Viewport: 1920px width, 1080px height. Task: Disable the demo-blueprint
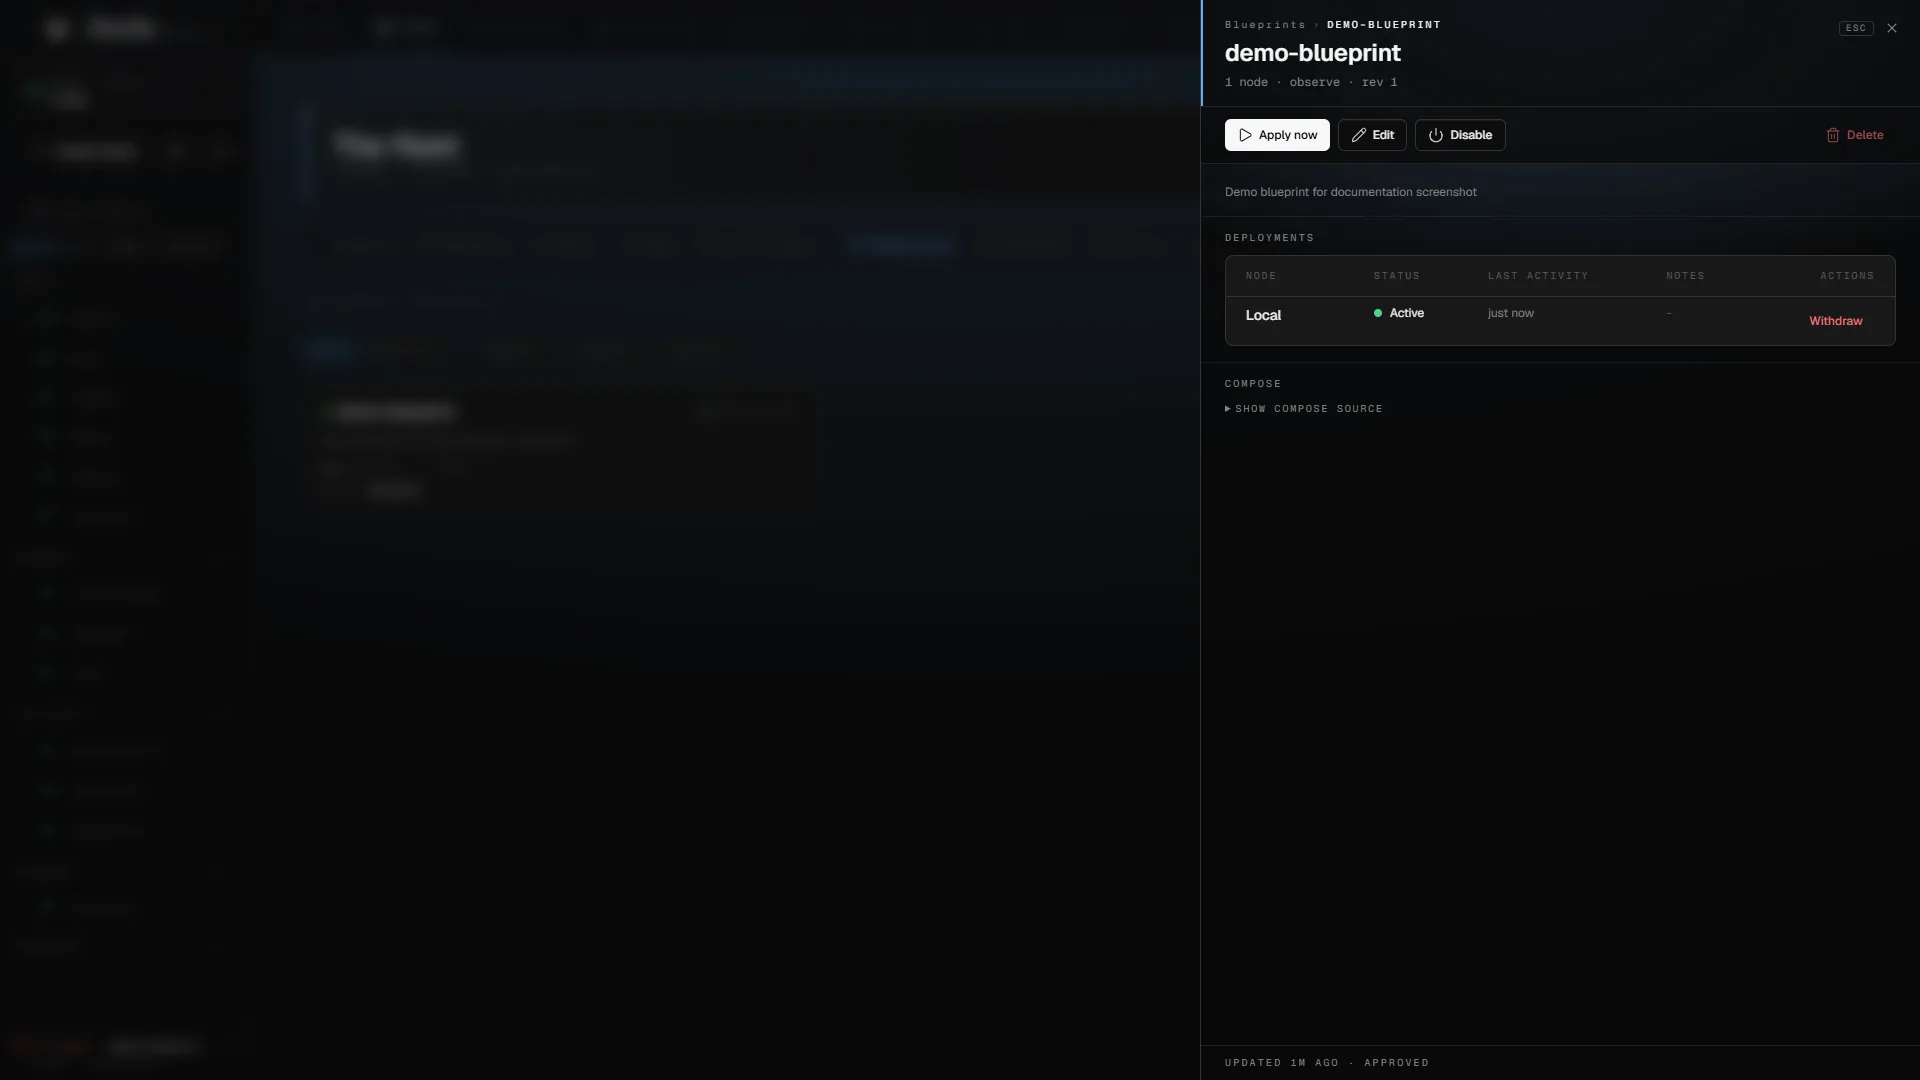tap(1460, 135)
